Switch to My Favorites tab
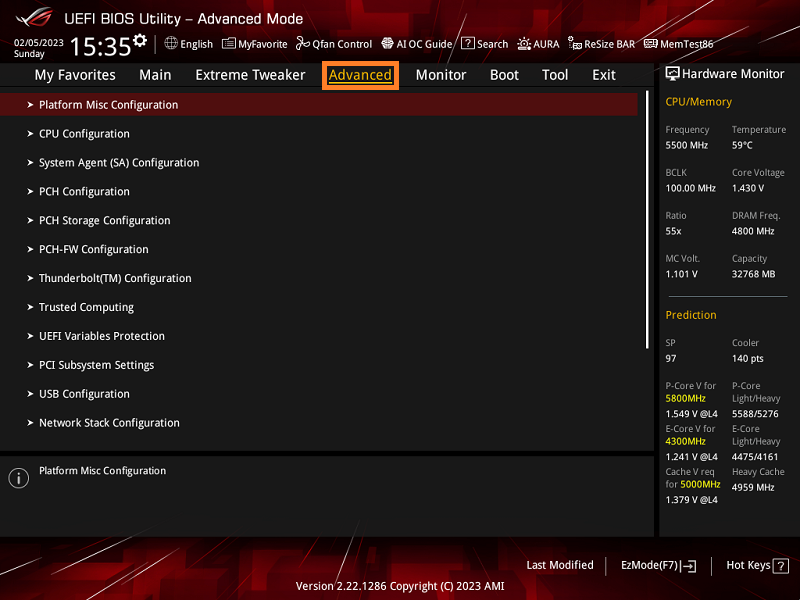Image resolution: width=800 pixels, height=600 pixels. pyautogui.click(x=75, y=75)
